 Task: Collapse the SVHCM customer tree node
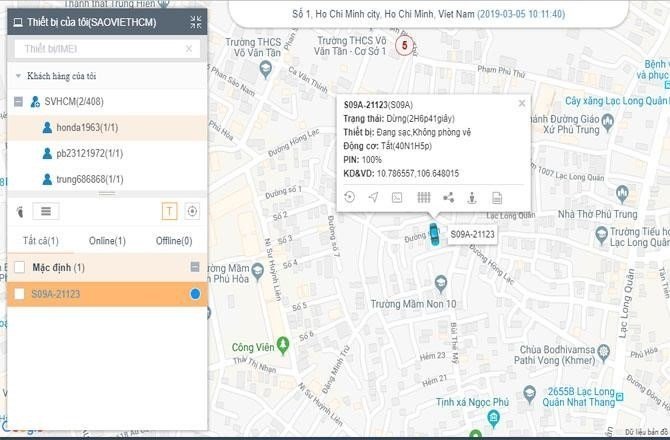click(x=19, y=101)
